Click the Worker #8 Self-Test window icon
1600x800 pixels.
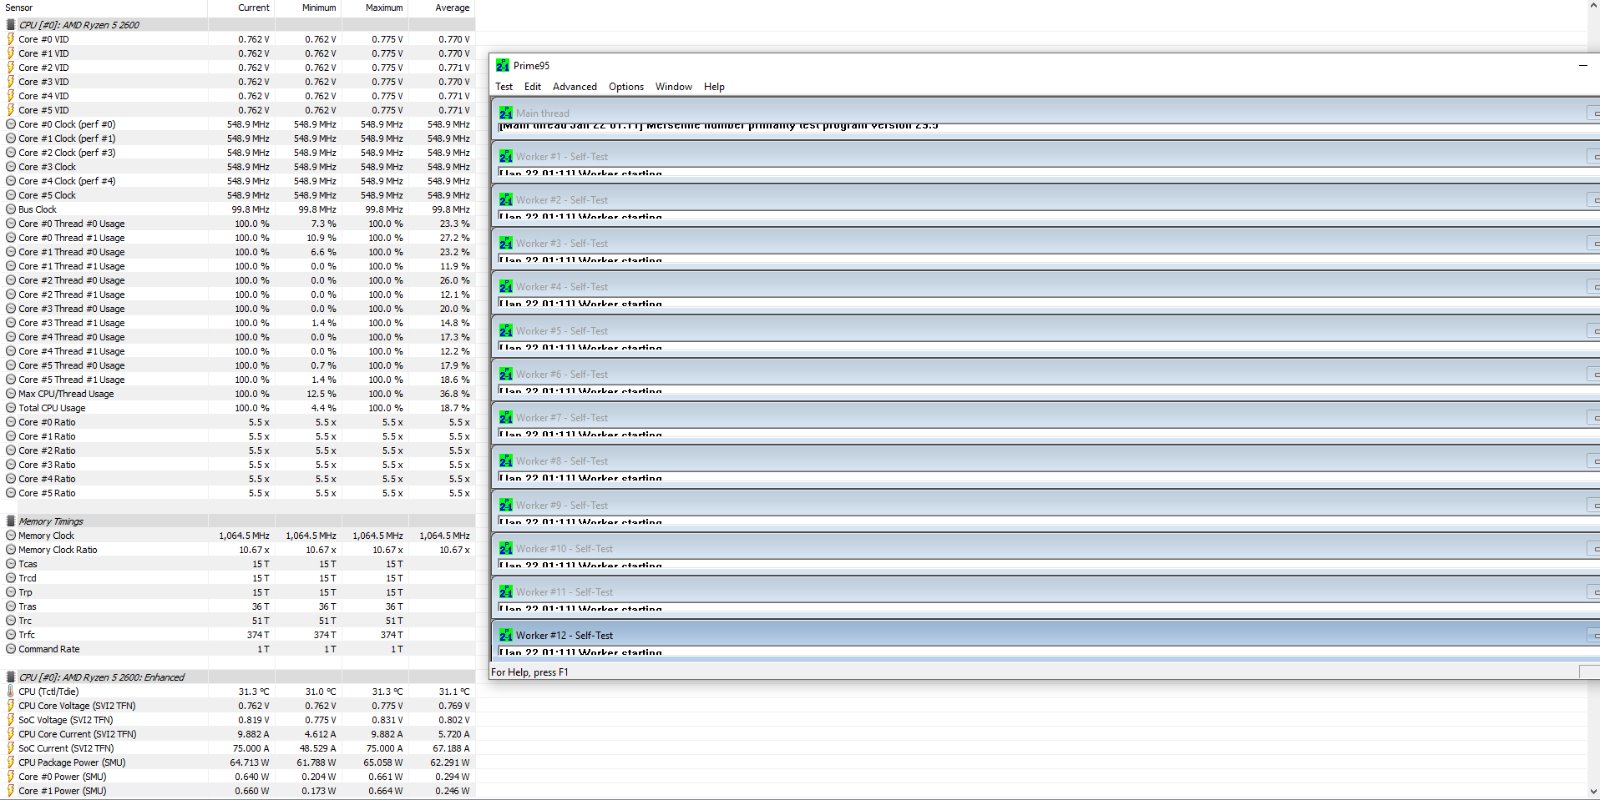506,461
